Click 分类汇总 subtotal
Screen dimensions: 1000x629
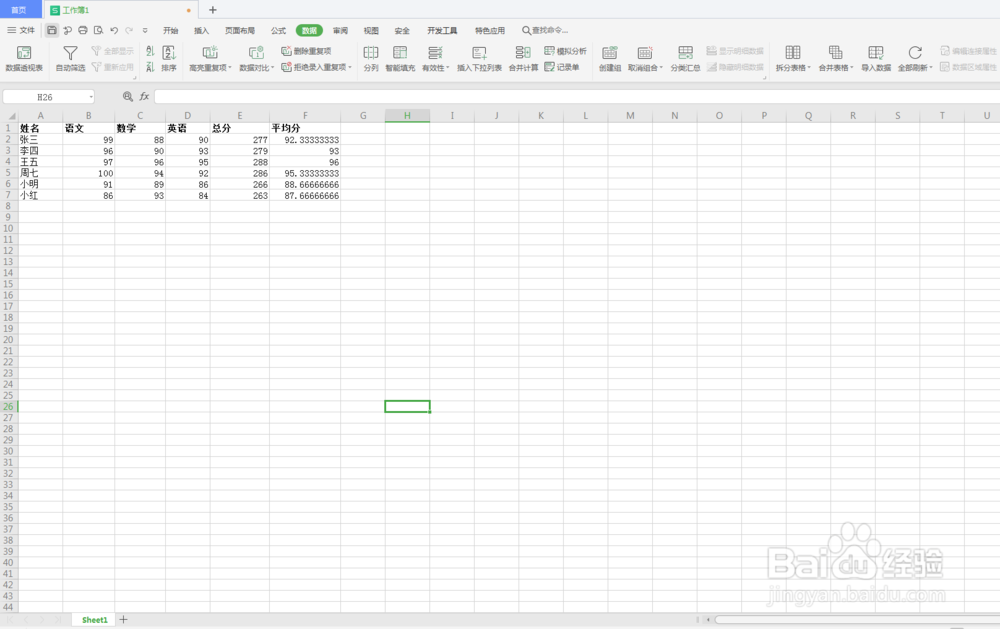click(685, 58)
